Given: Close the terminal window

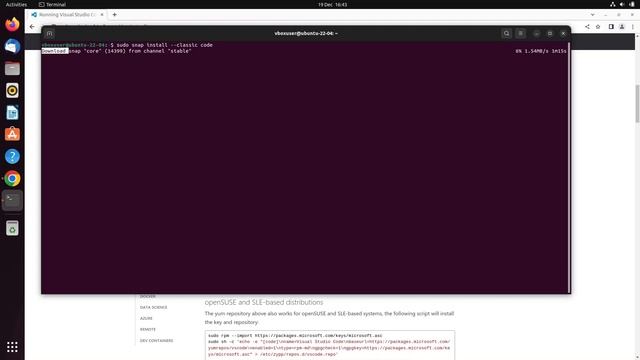Looking at the screenshot, I should 563,33.
